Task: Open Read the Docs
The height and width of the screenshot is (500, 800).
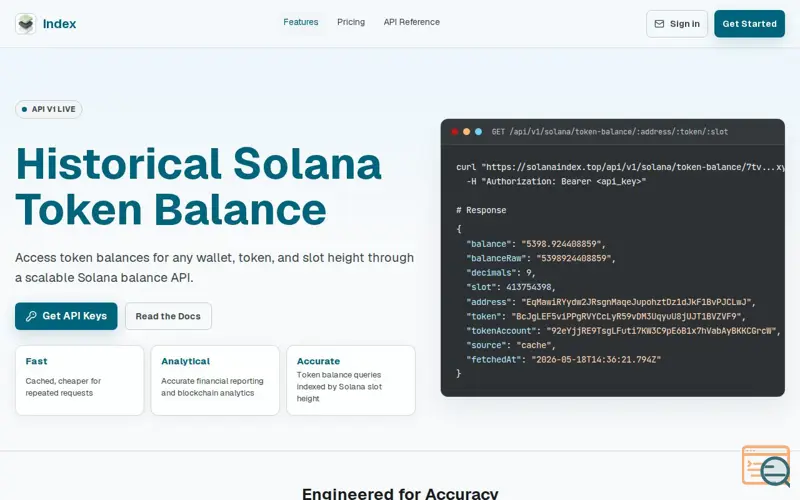Action: (168, 316)
